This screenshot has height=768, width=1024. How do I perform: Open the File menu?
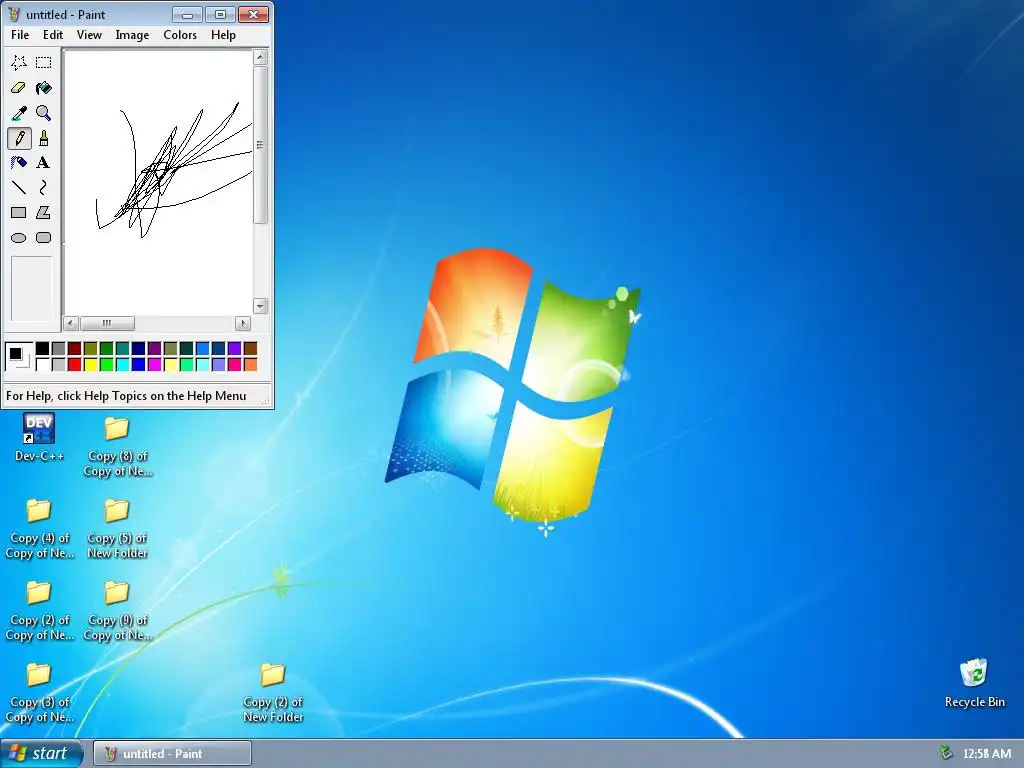click(20, 35)
